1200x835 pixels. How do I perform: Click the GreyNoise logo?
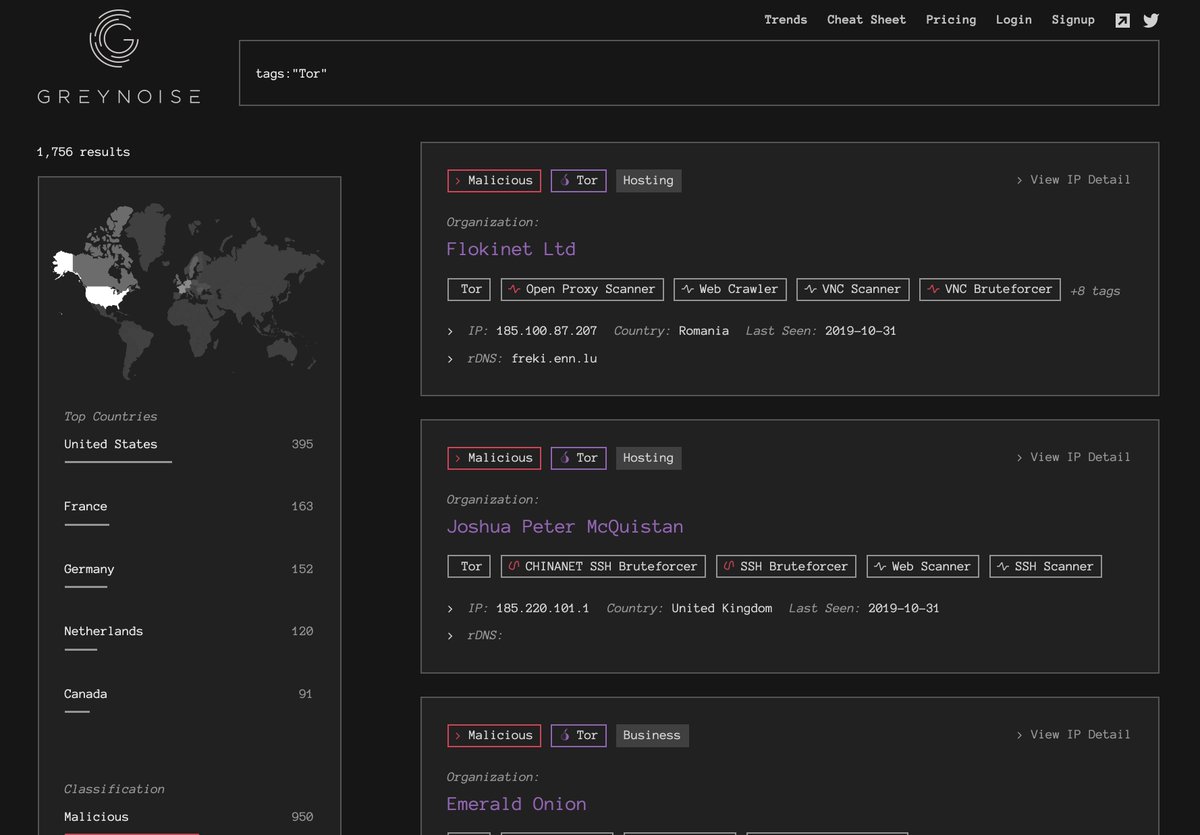[118, 56]
